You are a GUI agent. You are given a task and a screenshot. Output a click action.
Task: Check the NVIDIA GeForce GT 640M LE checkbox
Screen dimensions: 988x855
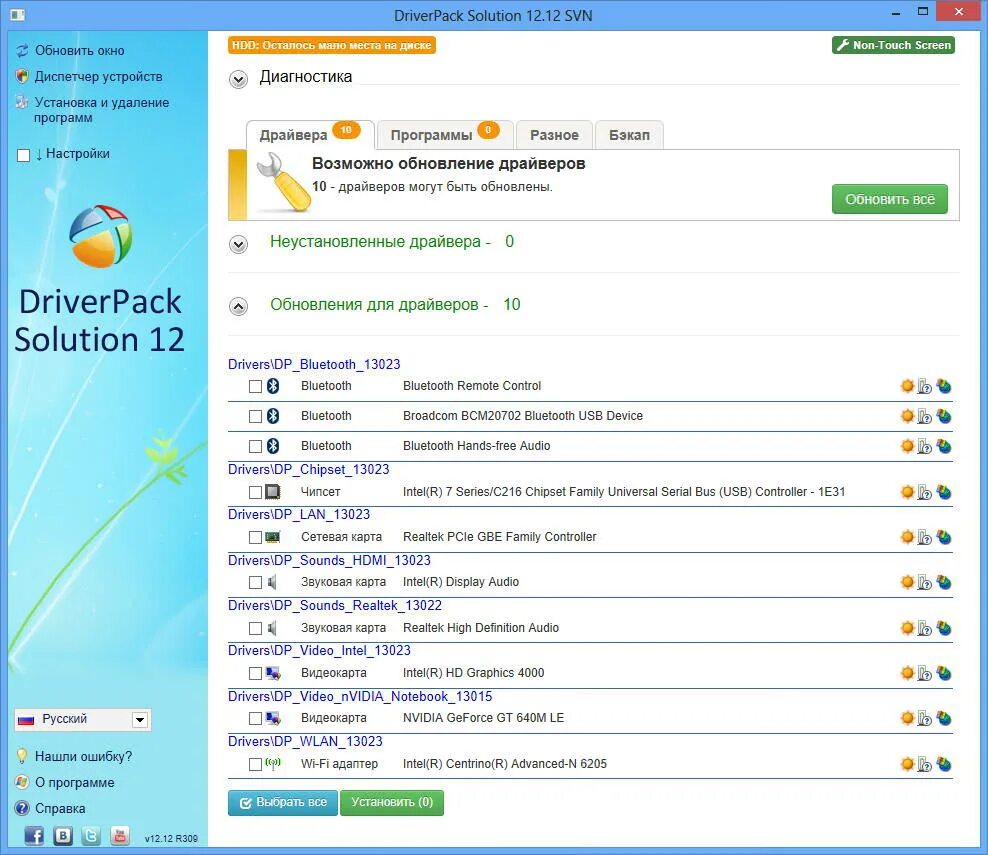(255, 718)
